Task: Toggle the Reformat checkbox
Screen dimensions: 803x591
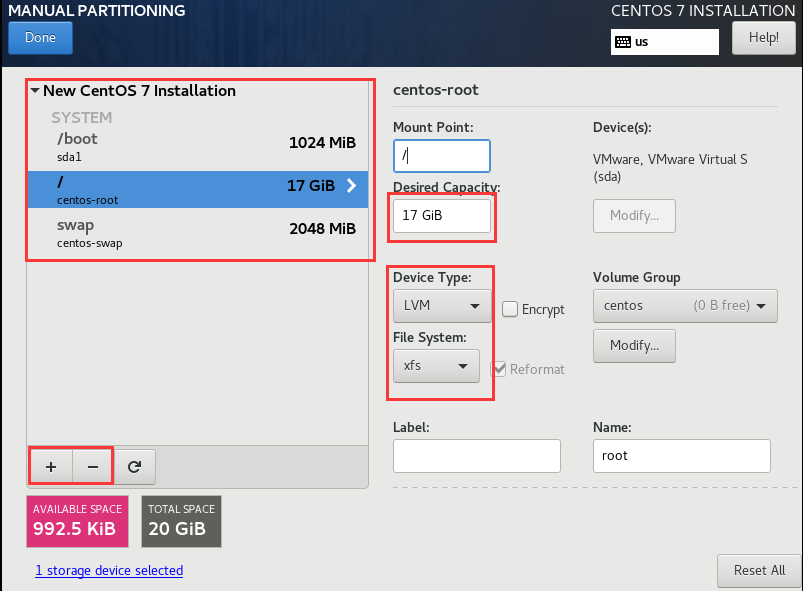Action: [498, 369]
